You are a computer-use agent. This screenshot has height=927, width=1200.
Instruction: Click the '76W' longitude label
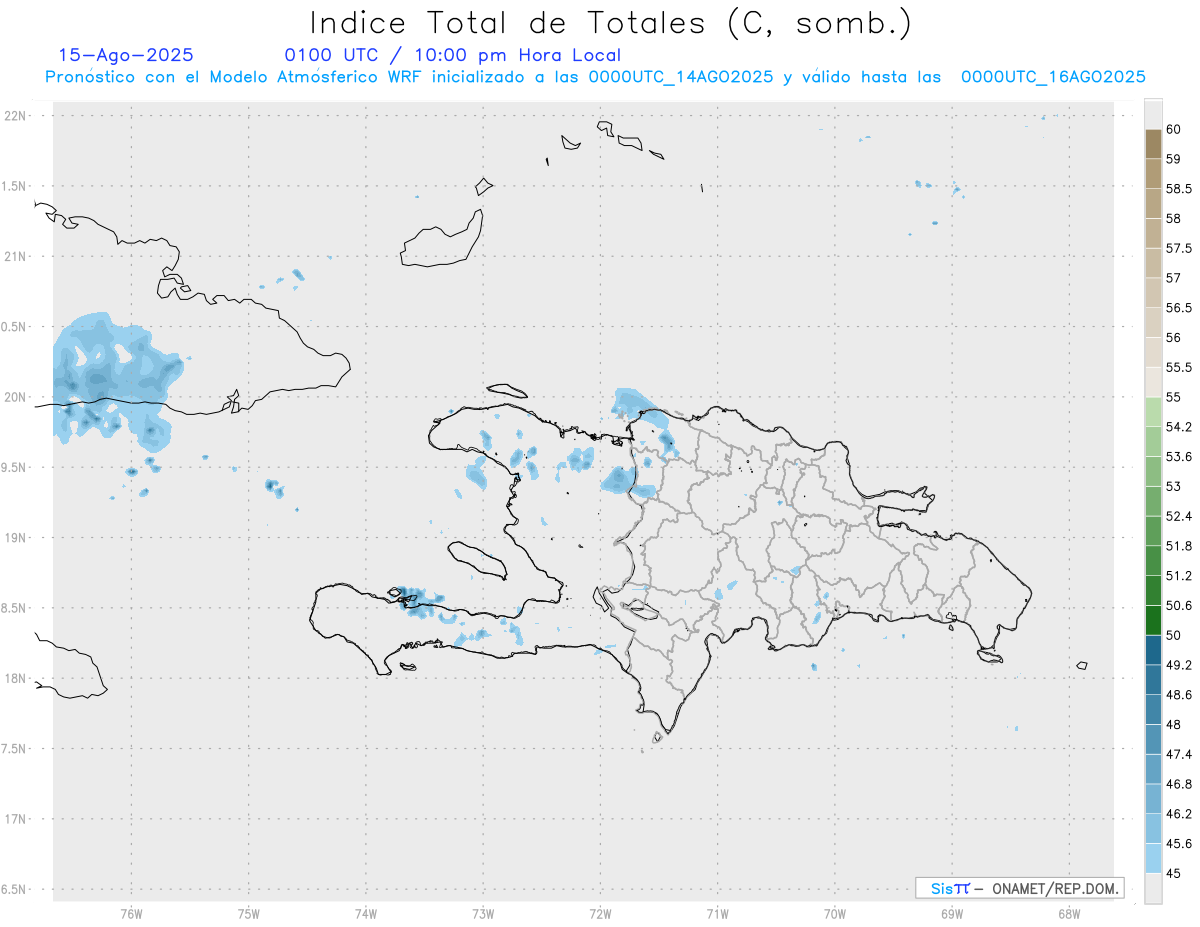pos(131,914)
